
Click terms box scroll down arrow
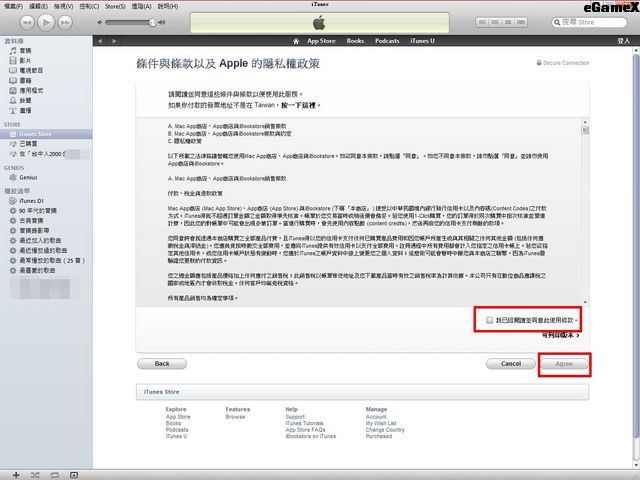coord(585,302)
